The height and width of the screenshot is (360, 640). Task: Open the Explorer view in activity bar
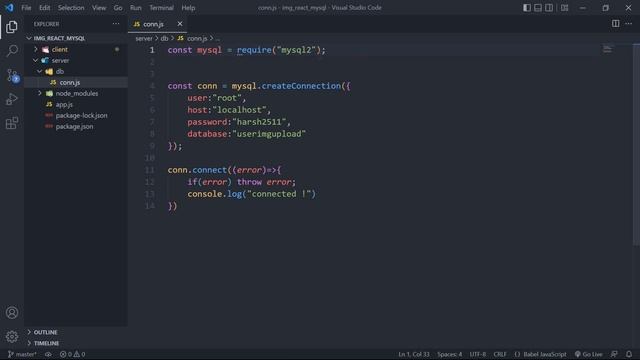(x=12, y=27)
